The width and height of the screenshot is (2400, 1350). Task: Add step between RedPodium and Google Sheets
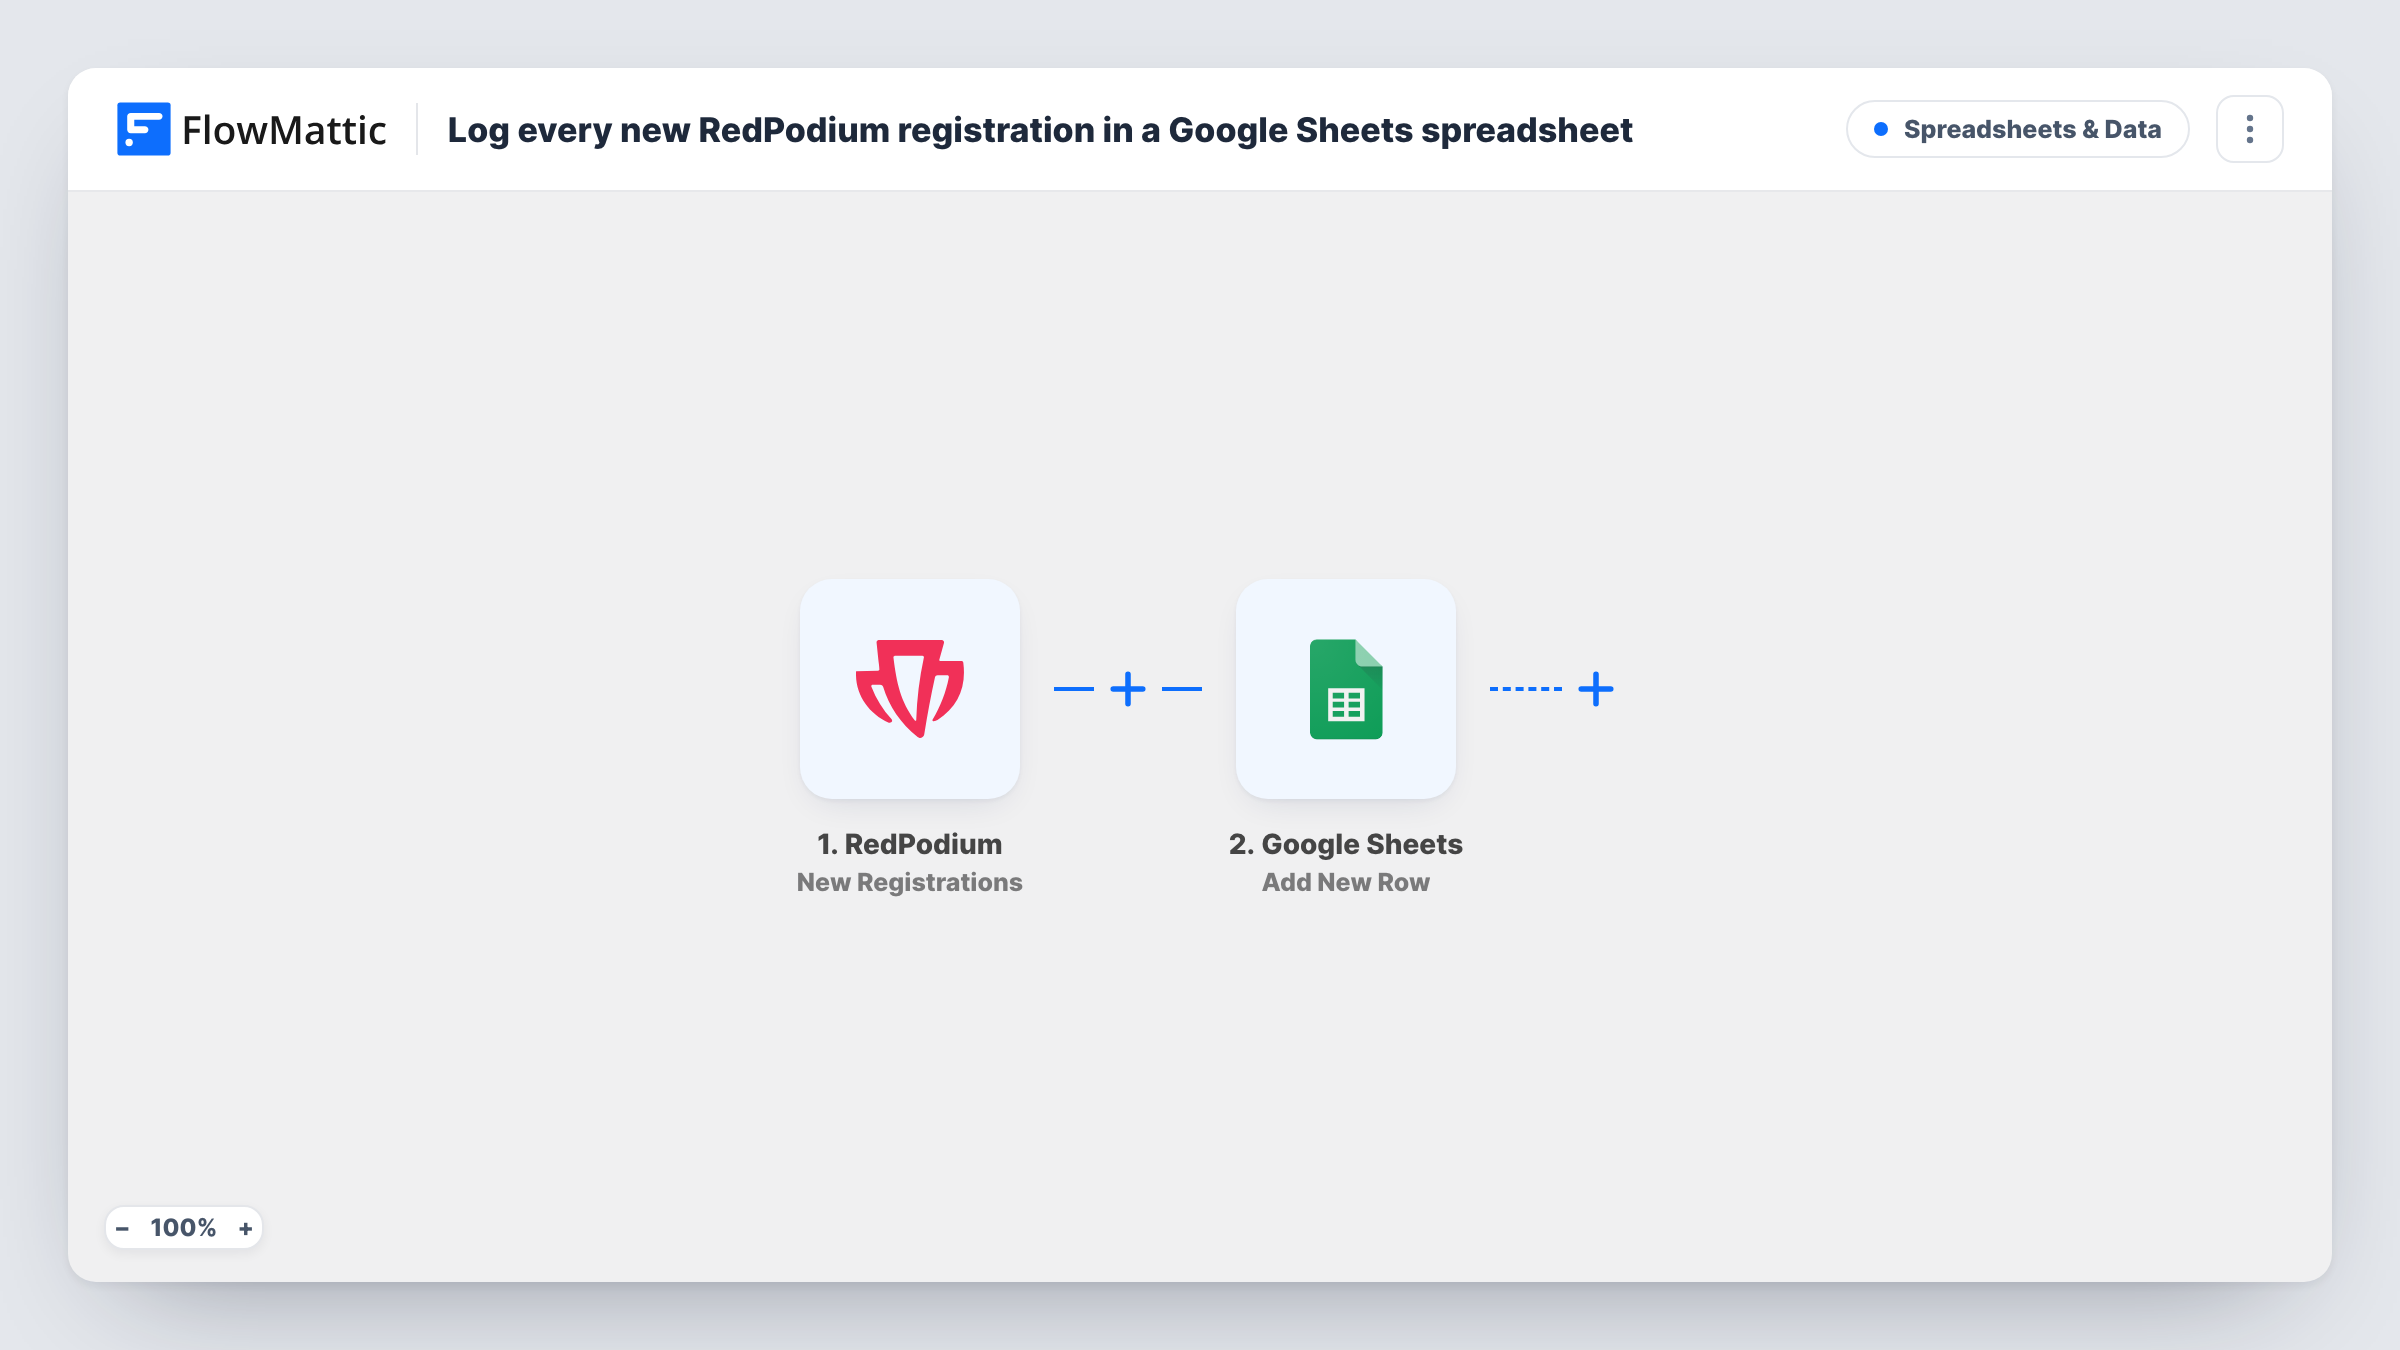click(1127, 688)
